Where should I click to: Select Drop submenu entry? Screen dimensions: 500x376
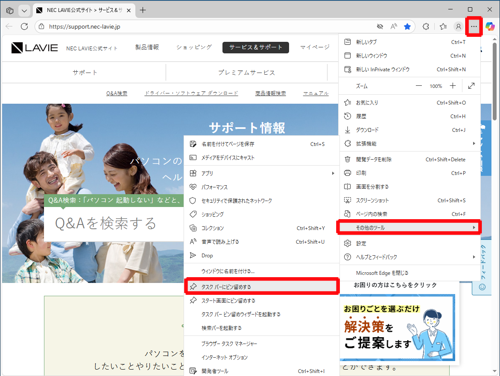(x=261, y=255)
